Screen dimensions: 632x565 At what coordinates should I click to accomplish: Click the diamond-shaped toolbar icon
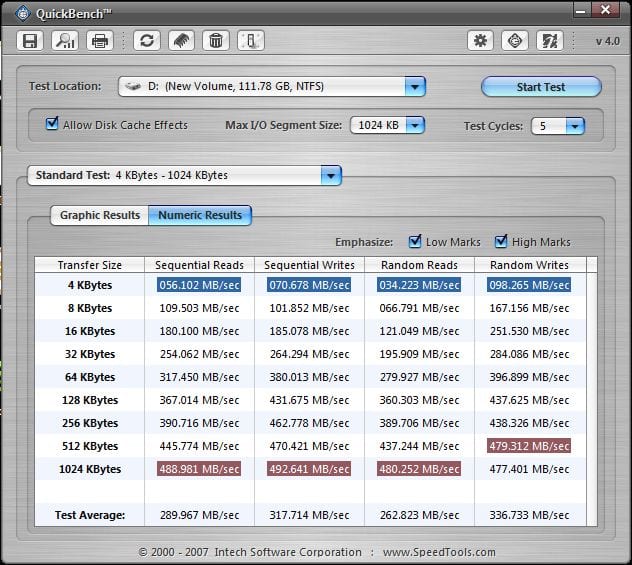click(x=515, y=41)
